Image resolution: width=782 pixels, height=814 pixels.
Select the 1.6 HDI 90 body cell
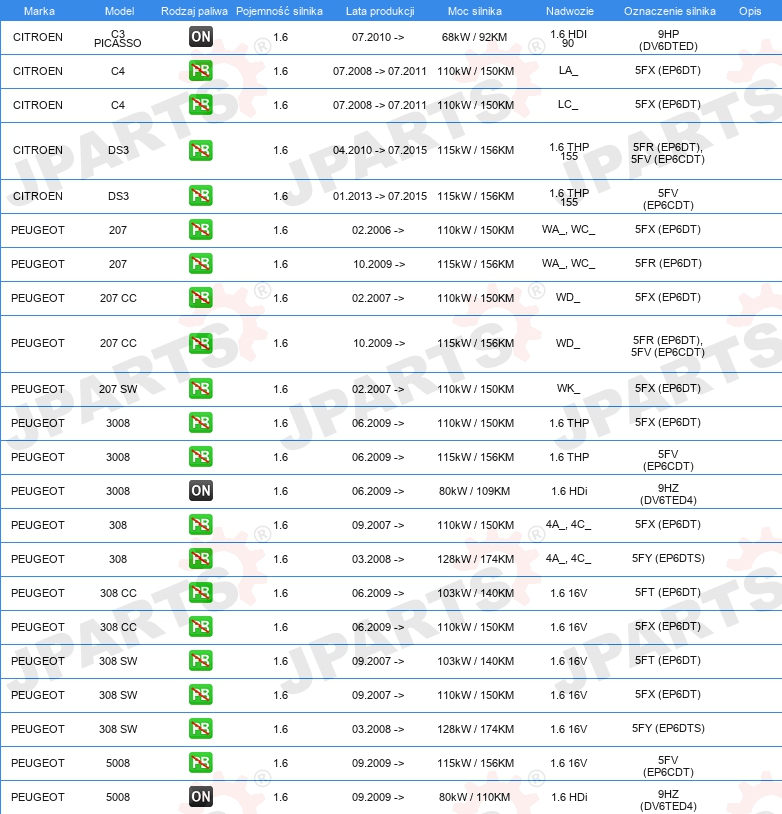point(569,38)
